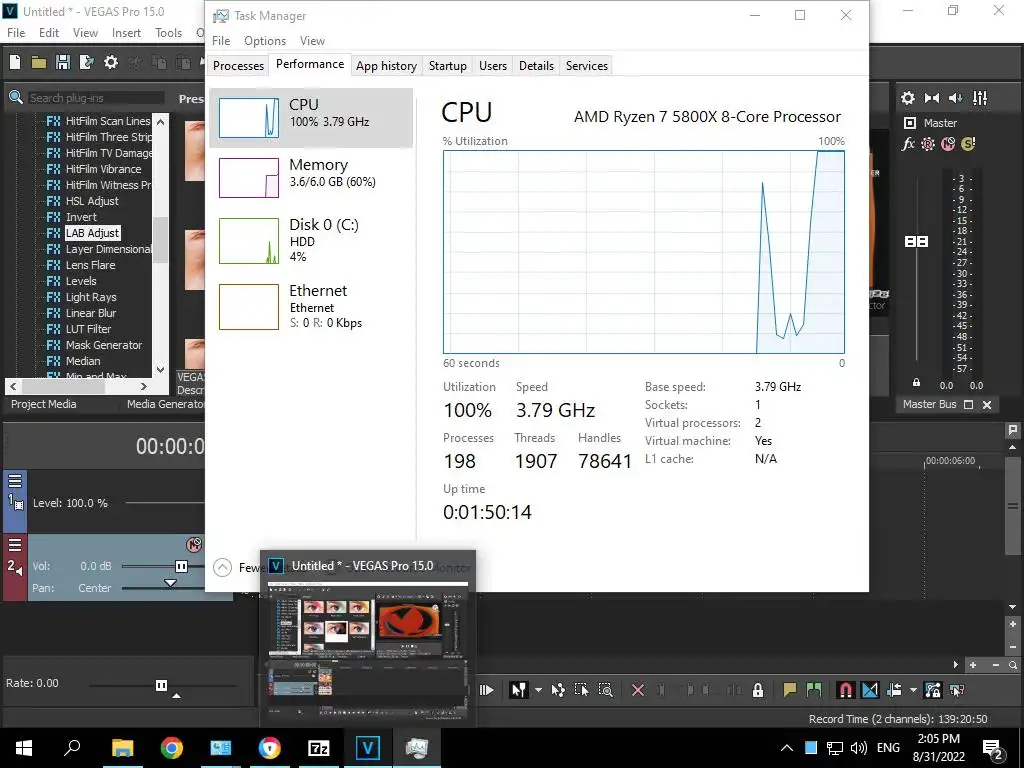
Task: Open the Services tab
Action: [x=586, y=65]
